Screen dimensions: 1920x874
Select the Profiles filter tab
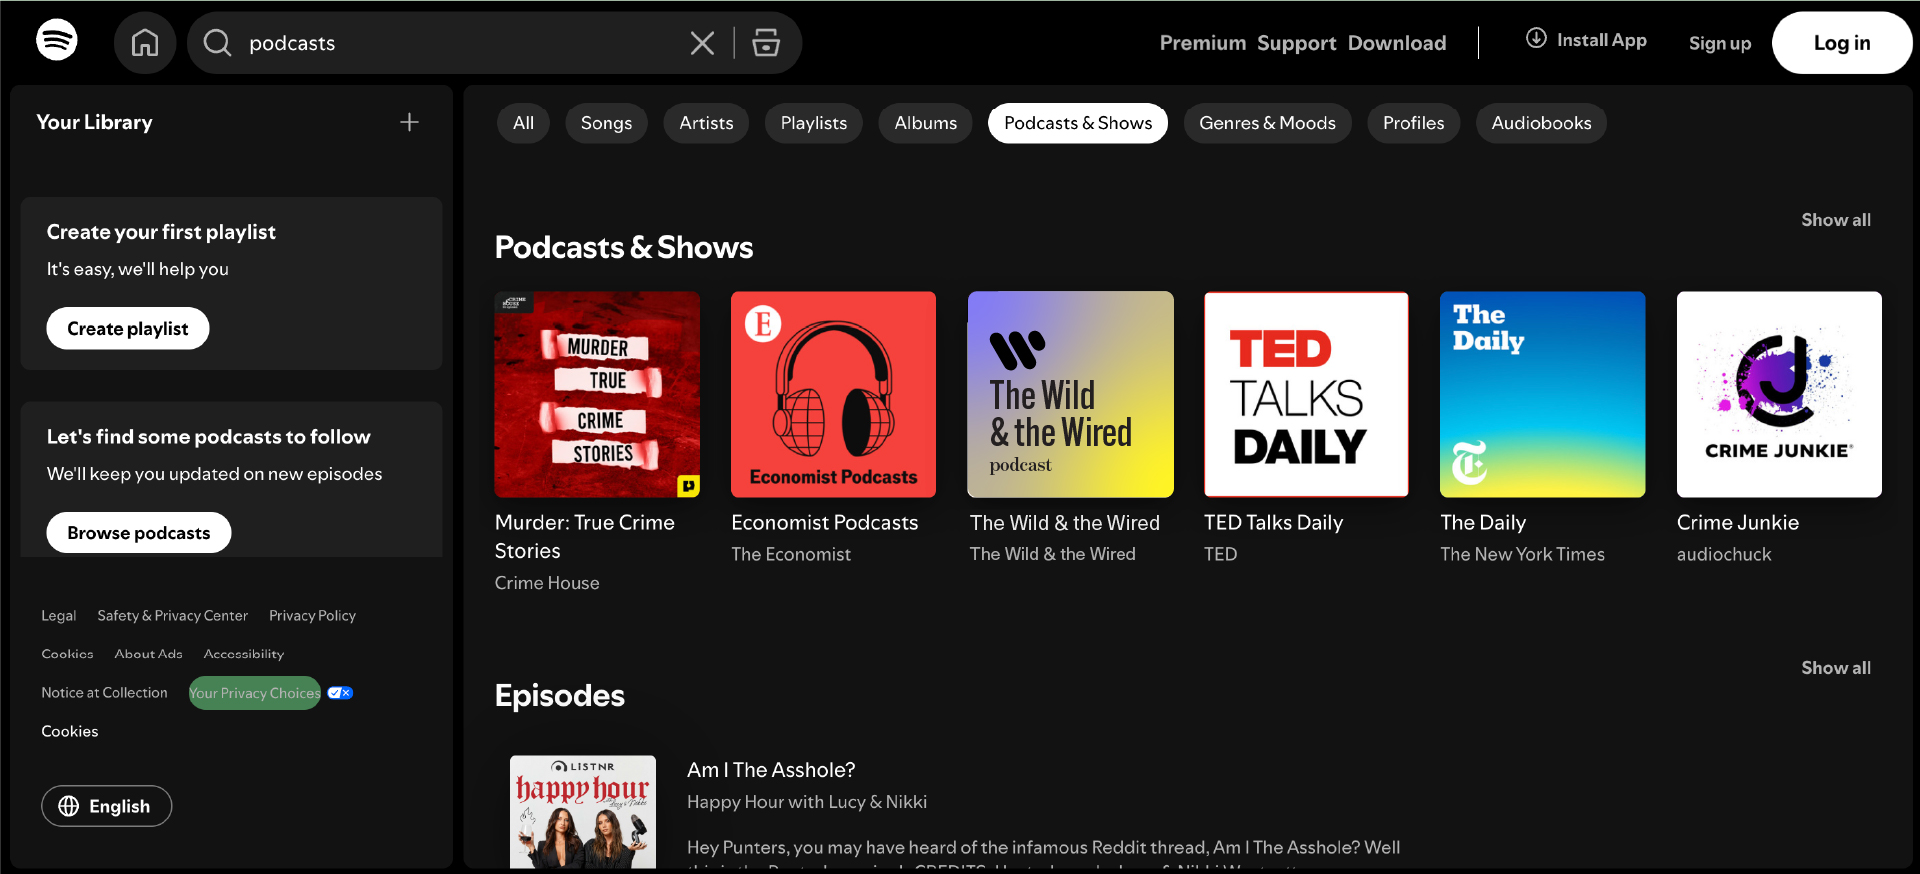[1413, 123]
